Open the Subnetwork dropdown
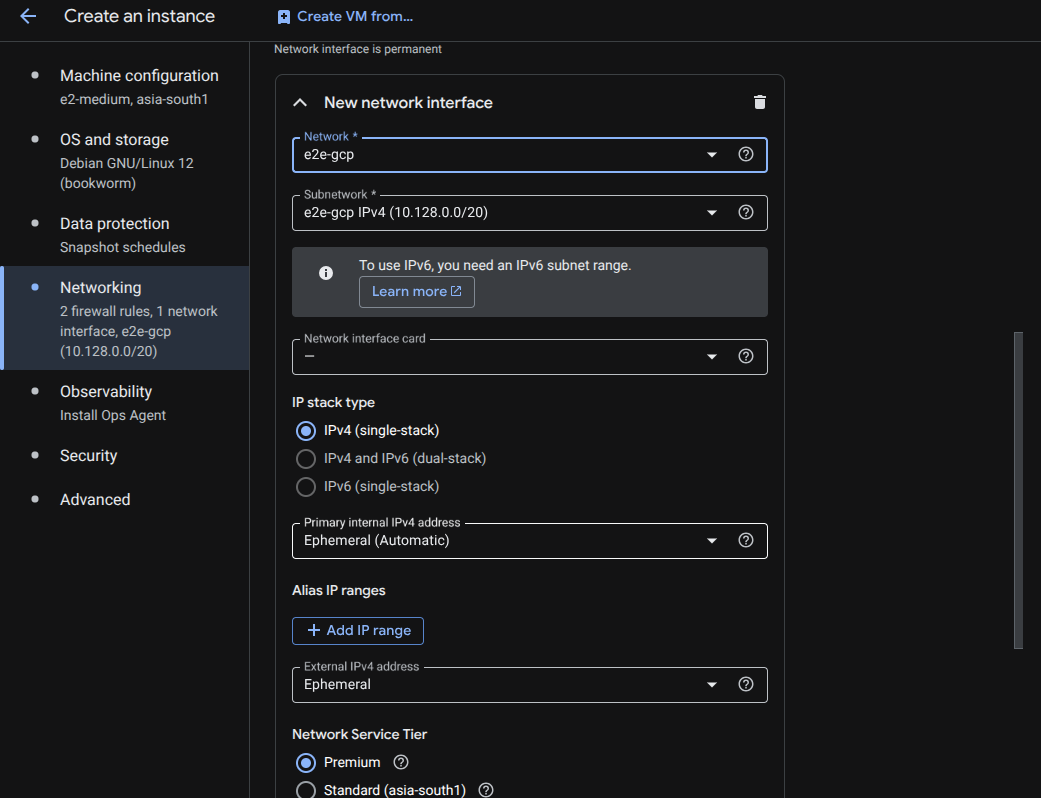Viewport: 1041px width, 798px height. tap(529, 212)
